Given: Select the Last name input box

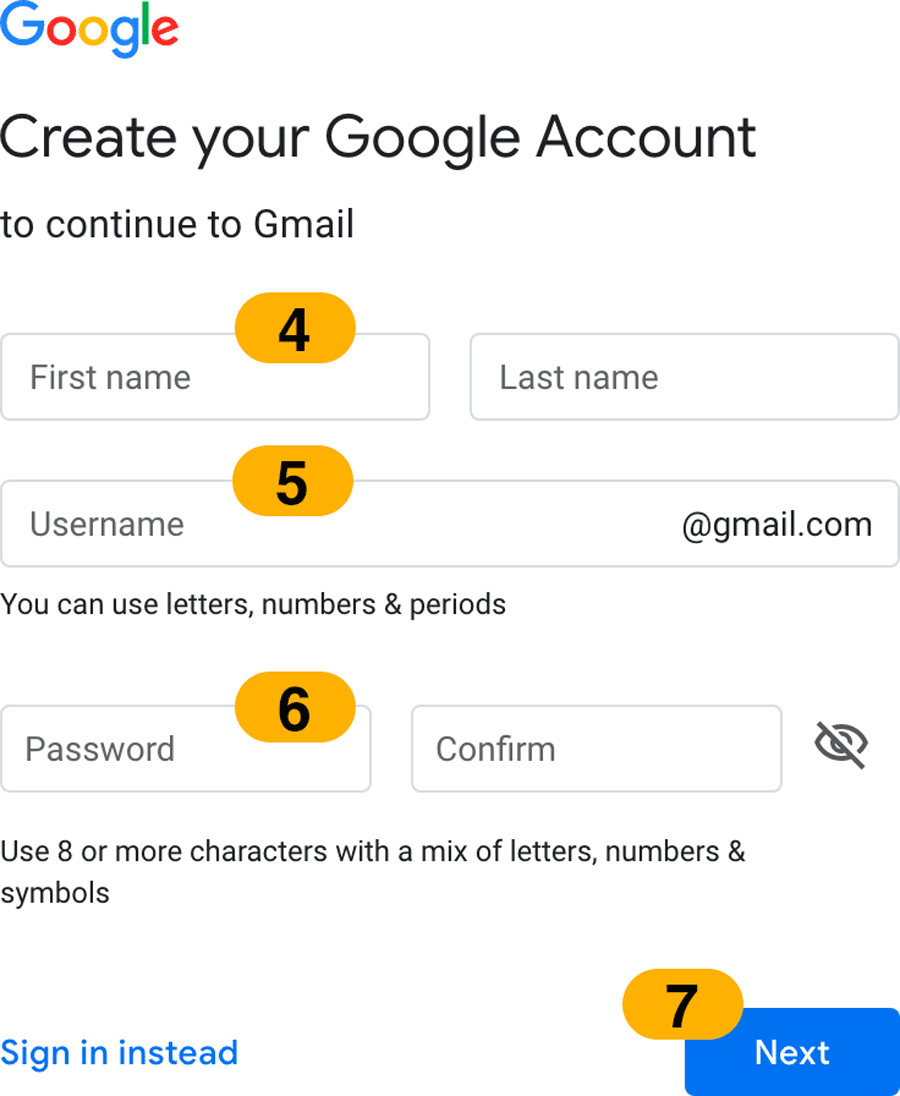Looking at the screenshot, I should coord(684,377).
